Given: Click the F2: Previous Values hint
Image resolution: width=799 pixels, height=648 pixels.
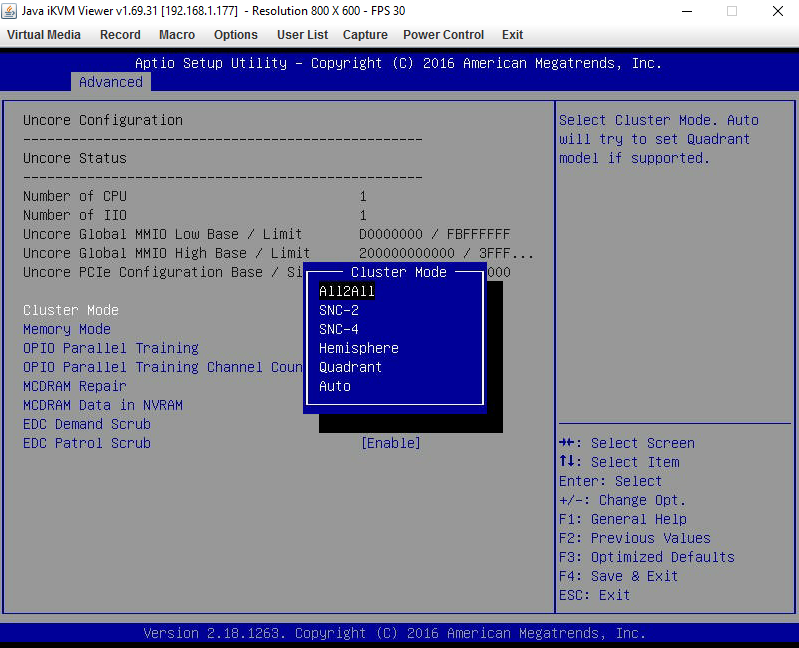Looking at the screenshot, I should click(x=634, y=538).
